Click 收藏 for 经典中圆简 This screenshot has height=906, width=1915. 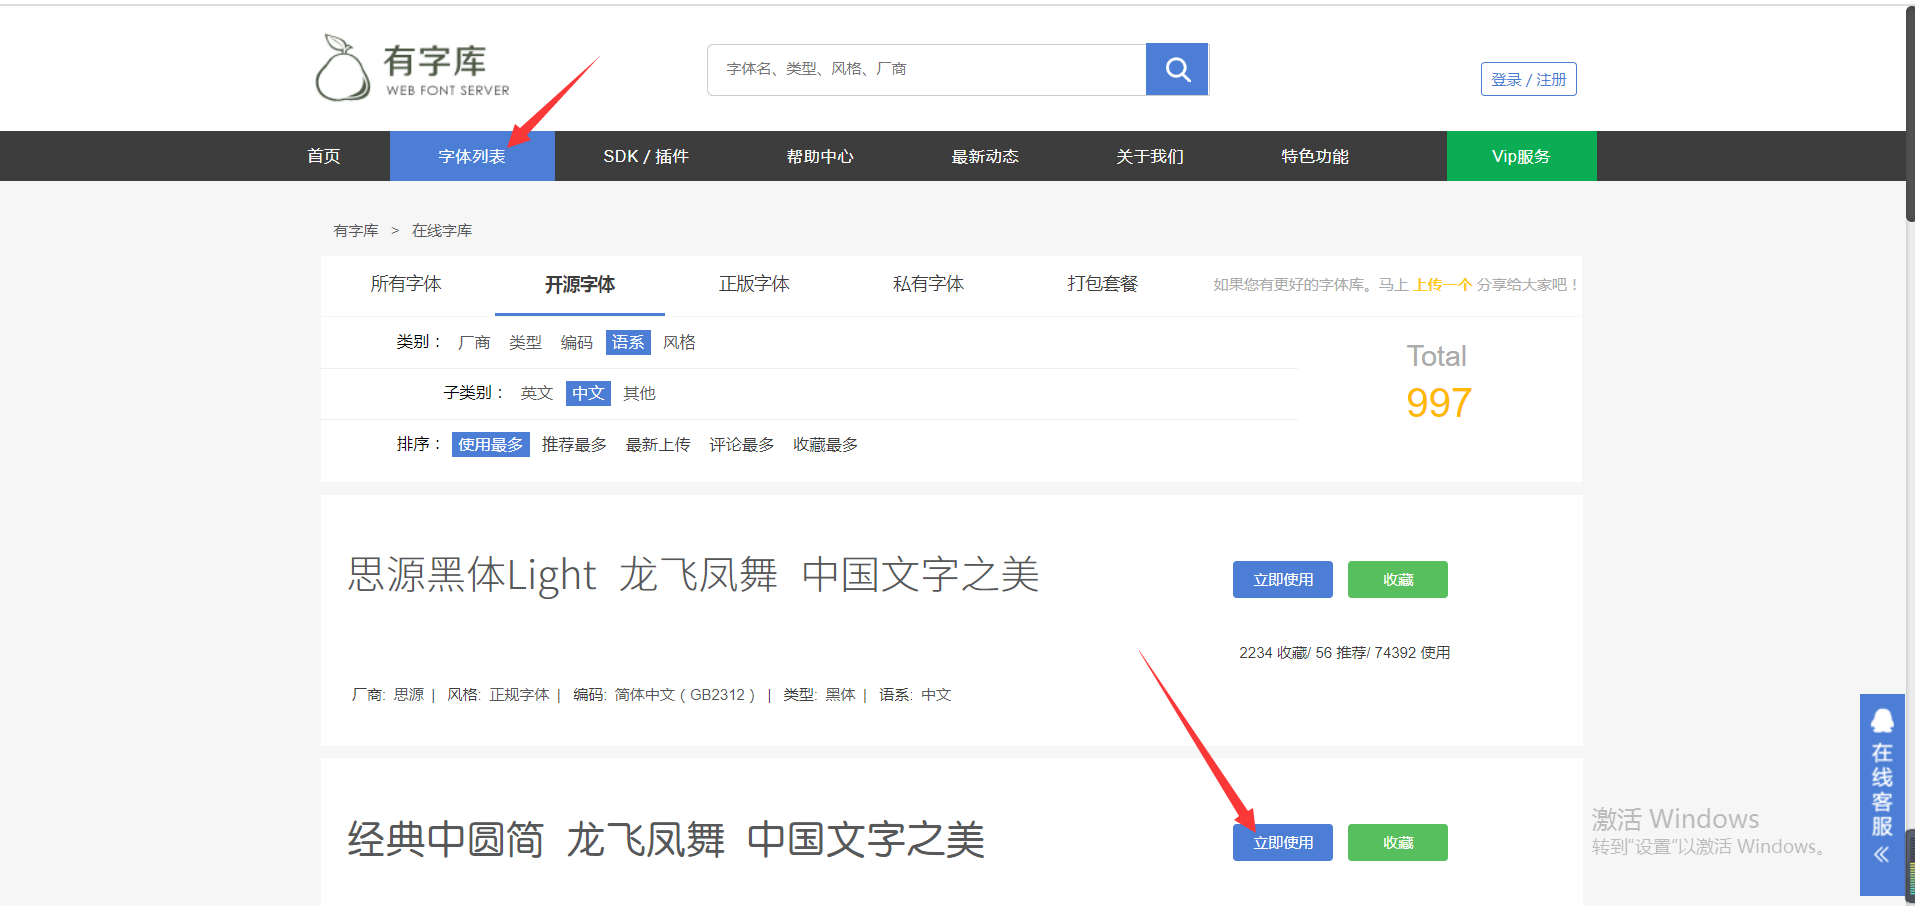click(x=1398, y=843)
